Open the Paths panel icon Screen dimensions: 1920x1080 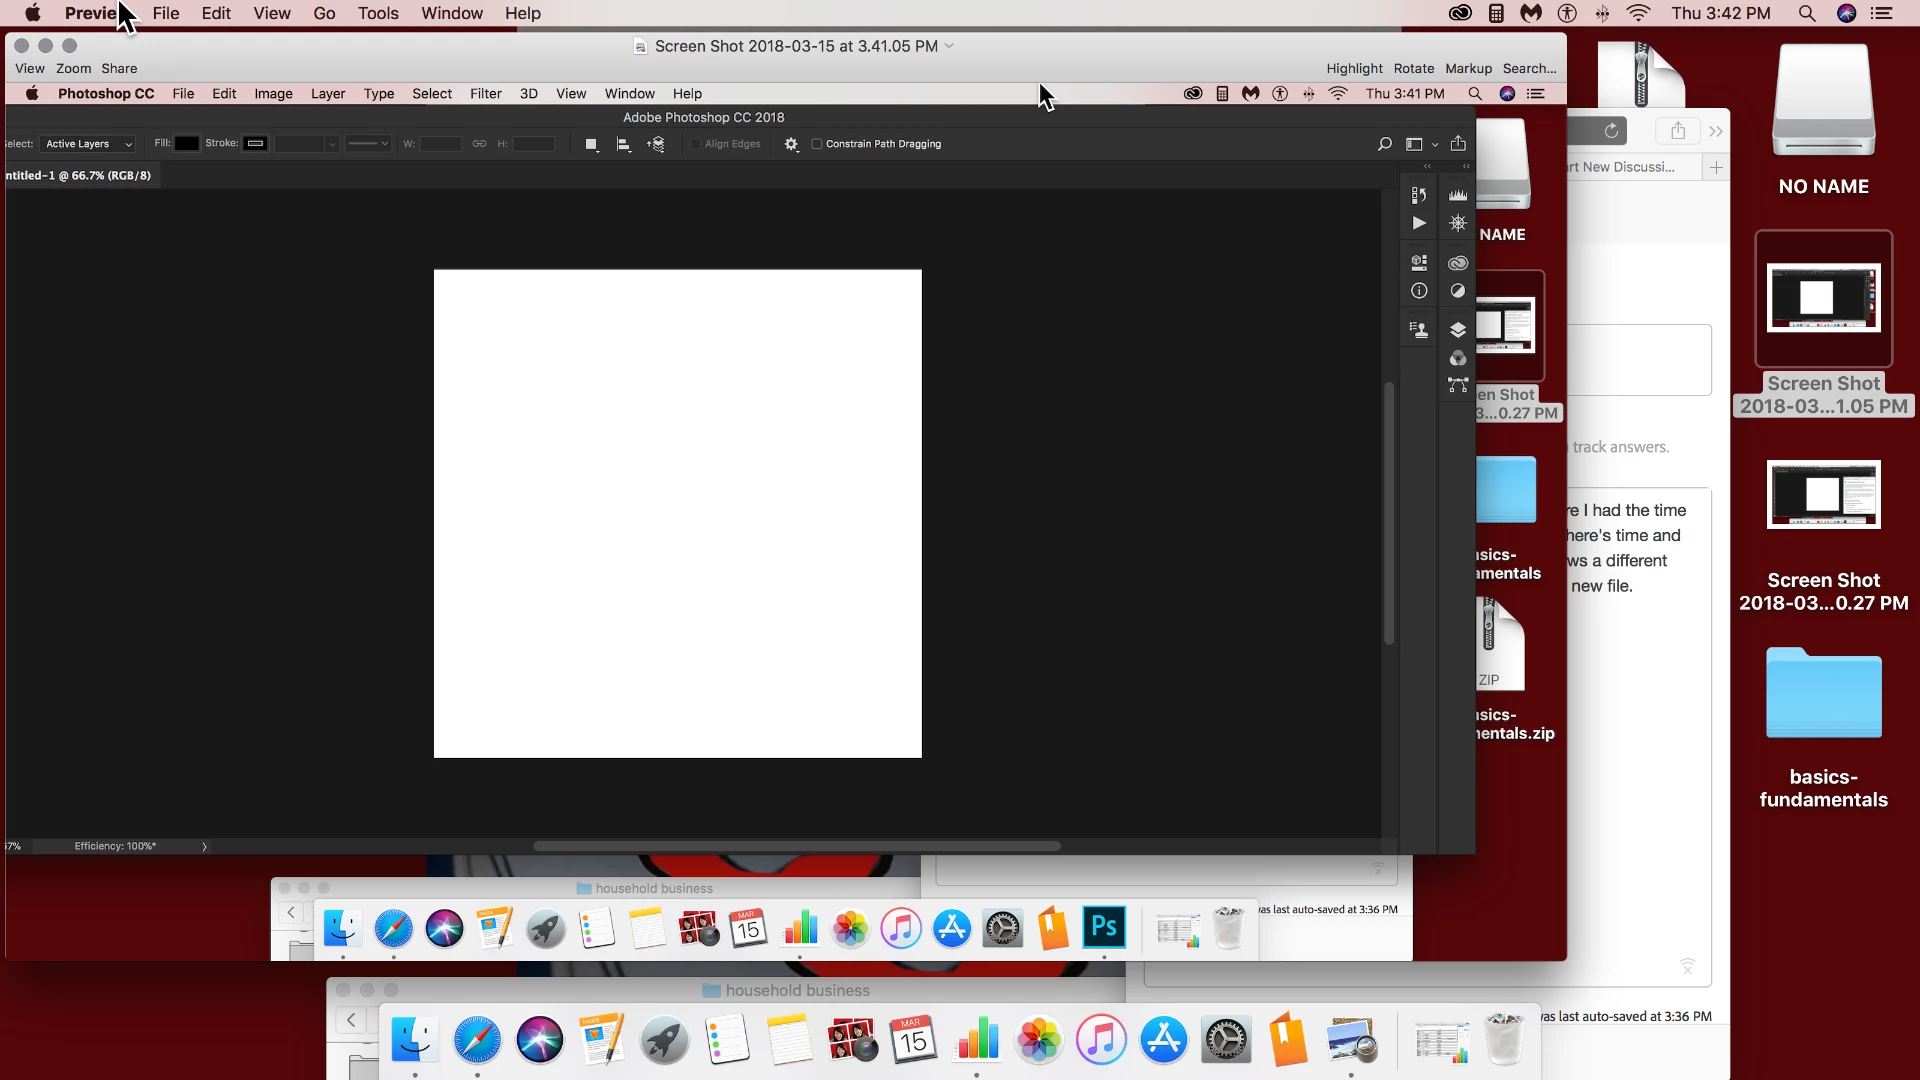(x=1458, y=385)
